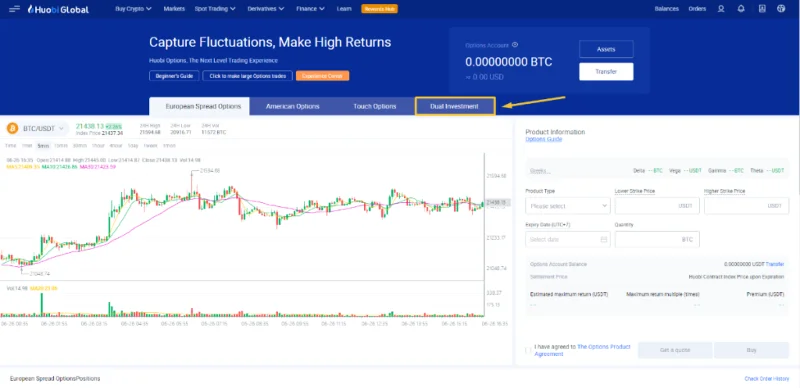
Task: Open the notifications bell icon
Action: coord(741,9)
